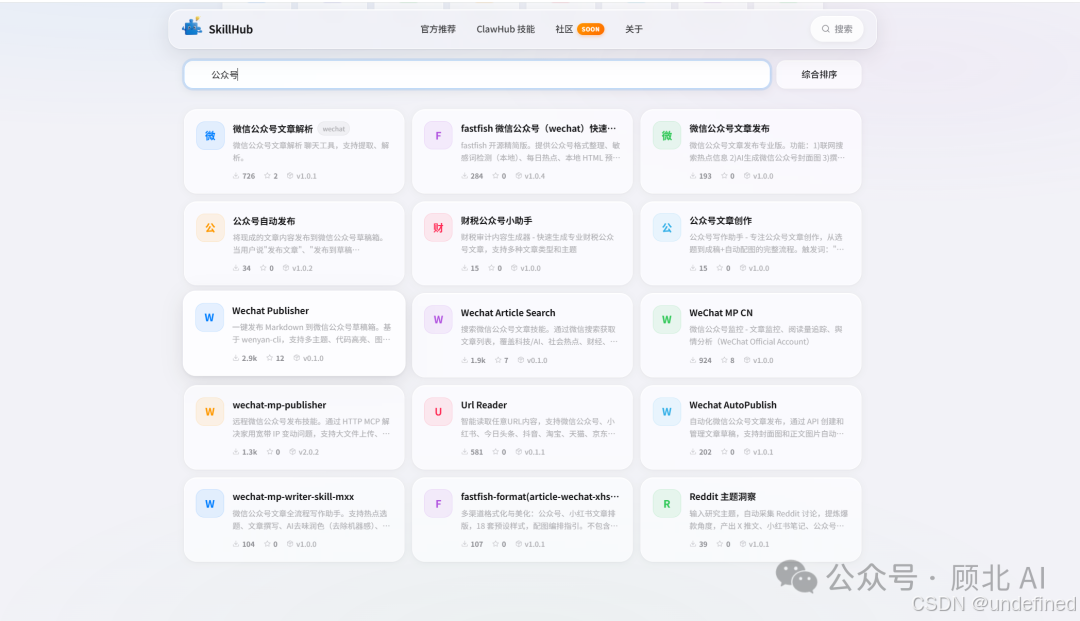Open the 综合排序 sort dropdown
The width and height of the screenshot is (1080, 621).
819,74
